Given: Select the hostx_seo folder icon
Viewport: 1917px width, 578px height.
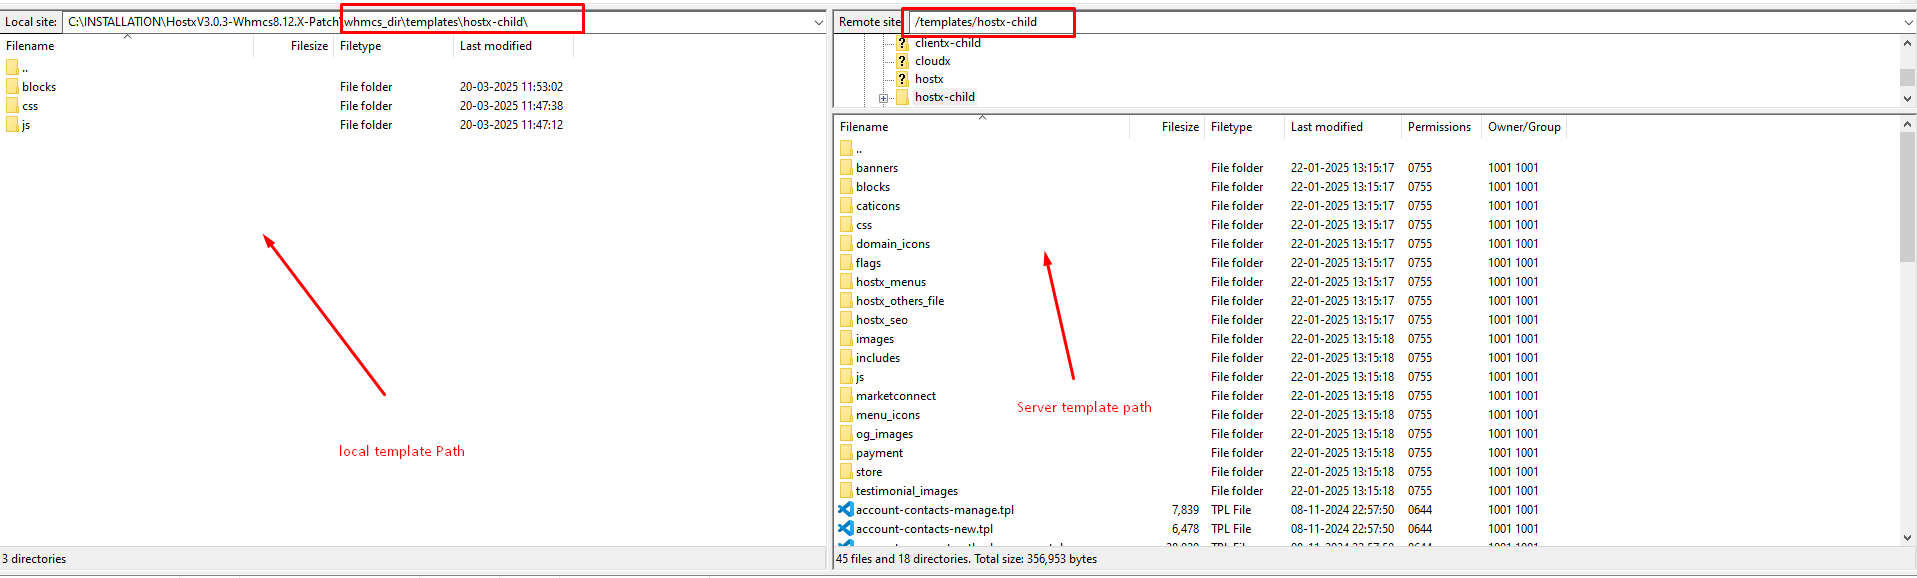Looking at the screenshot, I should tap(846, 320).
